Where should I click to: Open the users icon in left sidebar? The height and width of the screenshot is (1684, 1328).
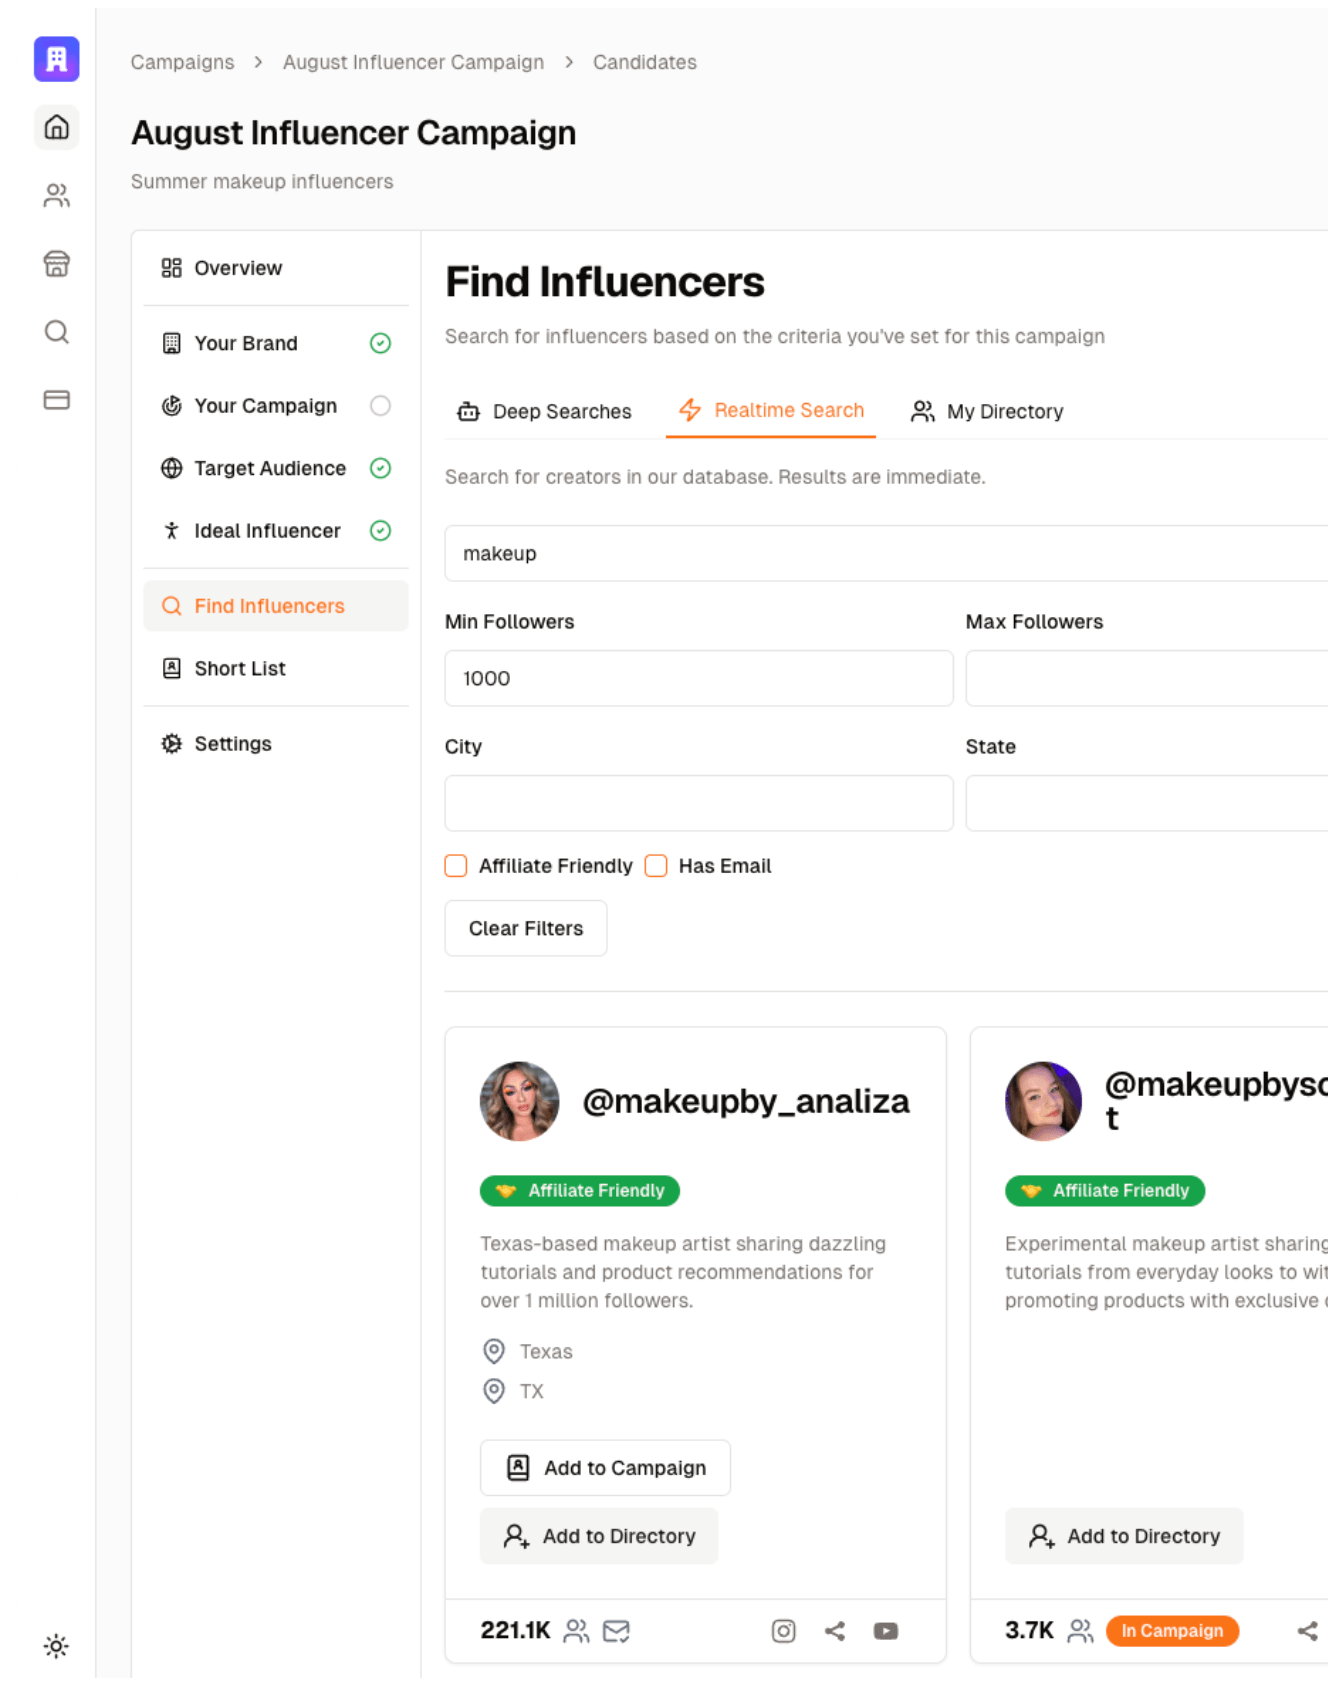pyautogui.click(x=57, y=195)
